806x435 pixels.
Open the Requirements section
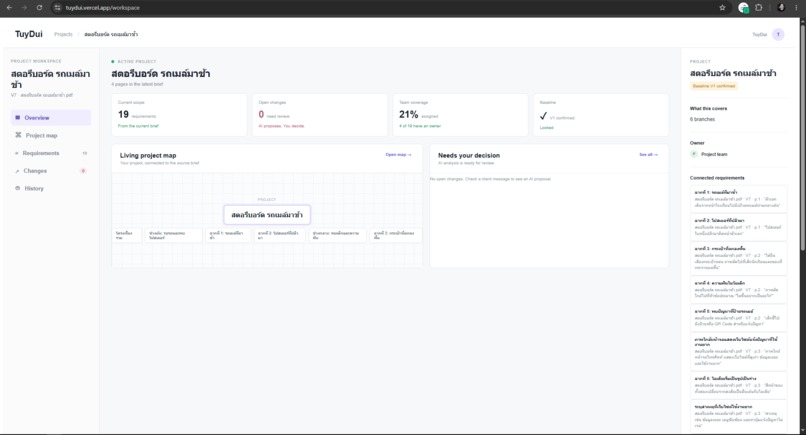(51, 153)
